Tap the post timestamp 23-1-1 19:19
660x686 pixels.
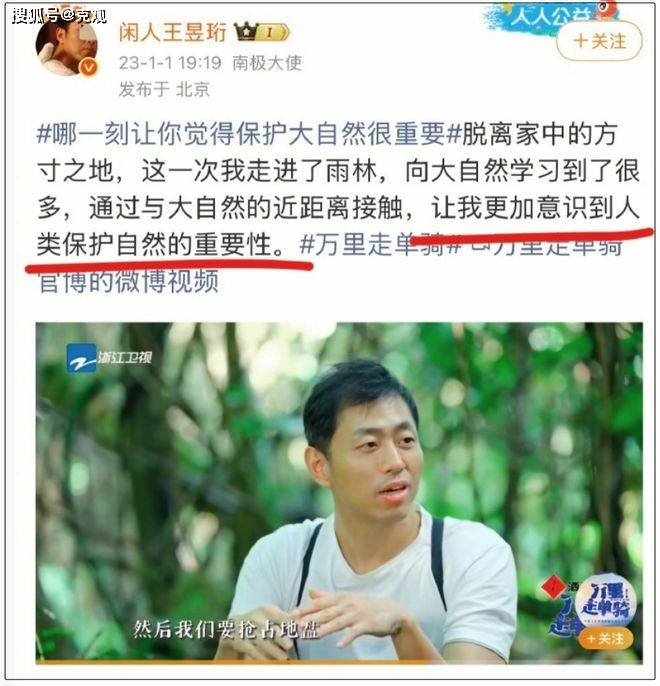coord(170,63)
